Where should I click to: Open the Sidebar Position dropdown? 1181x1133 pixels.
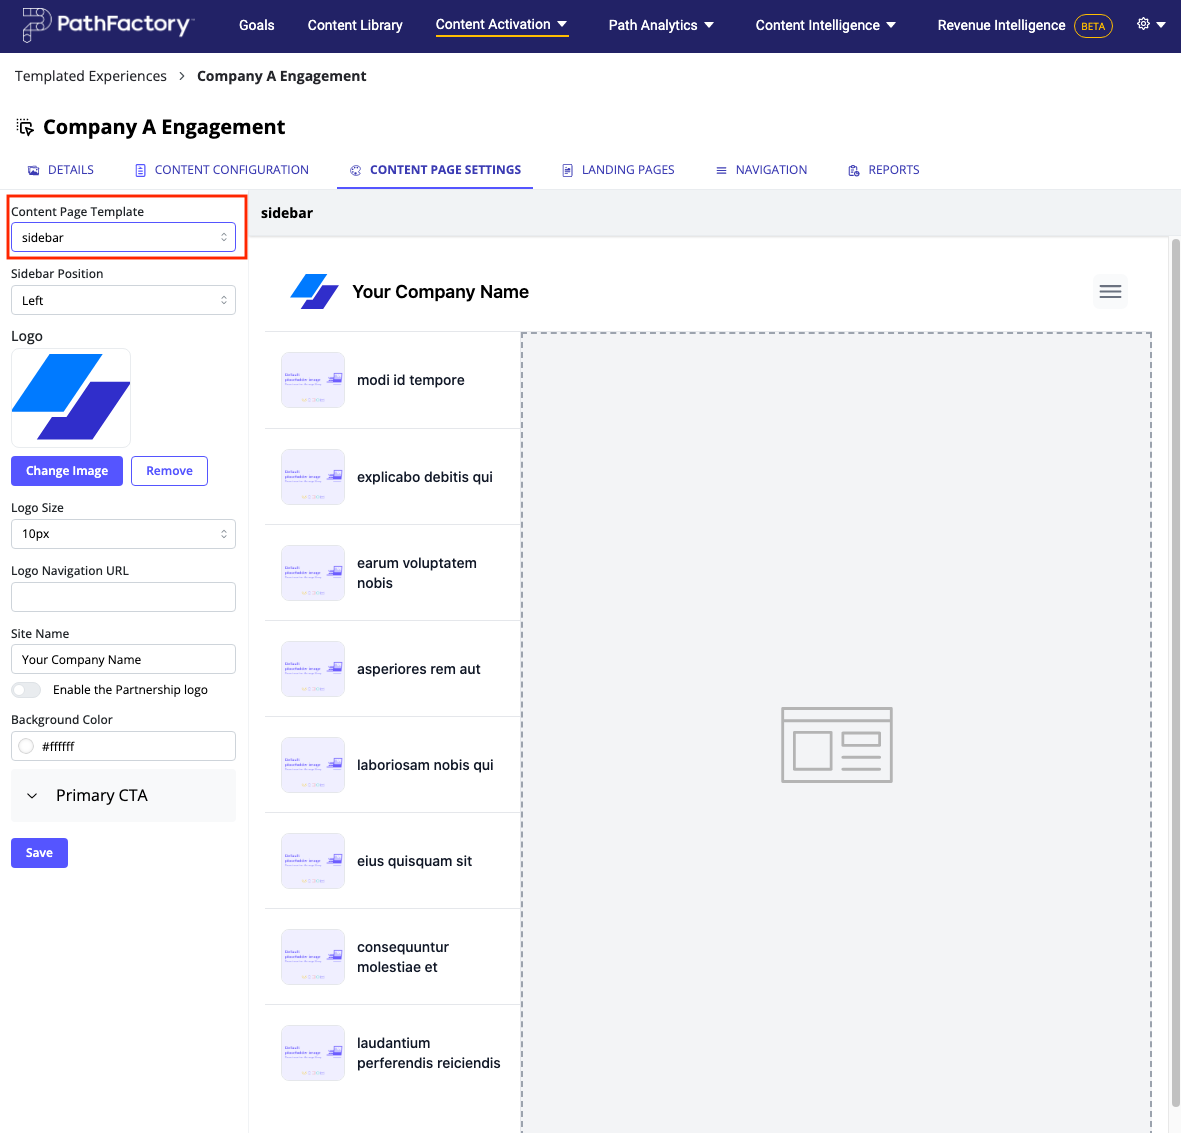[x=123, y=300]
